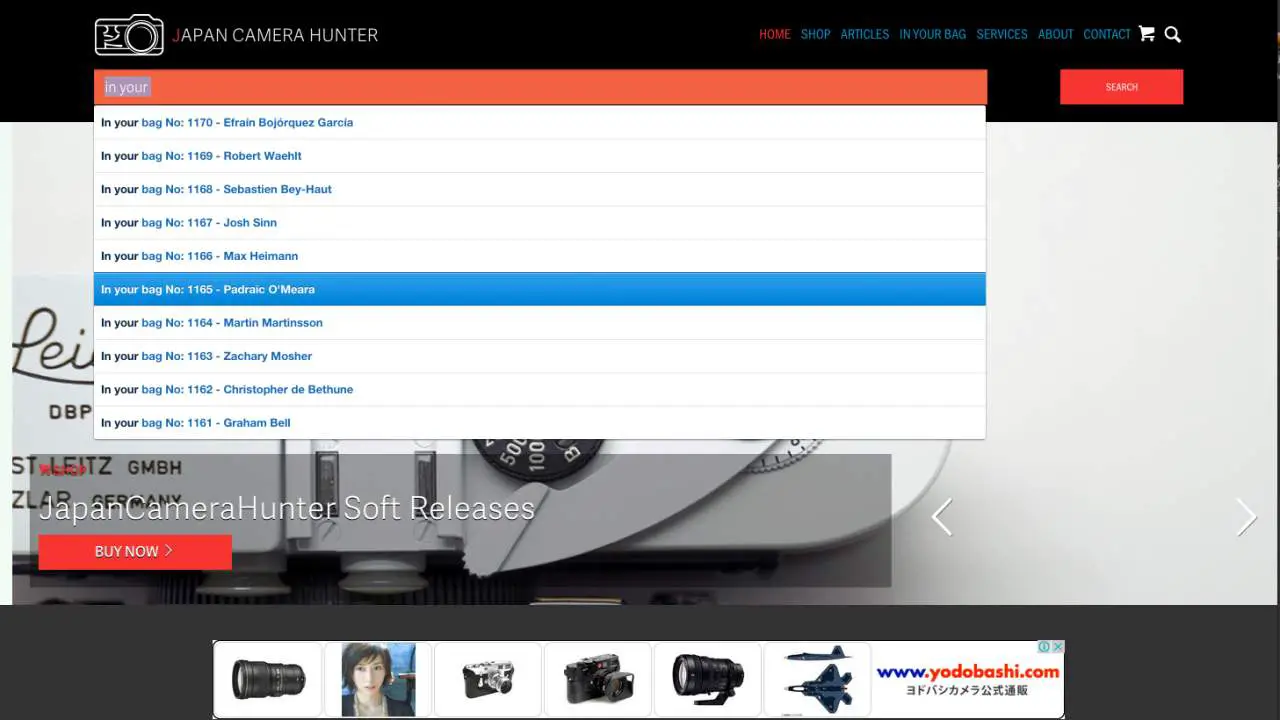Close the ad with the X icon
Image resolution: width=1280 pixels, height=720 pixels.
(x=1058, y=647)
